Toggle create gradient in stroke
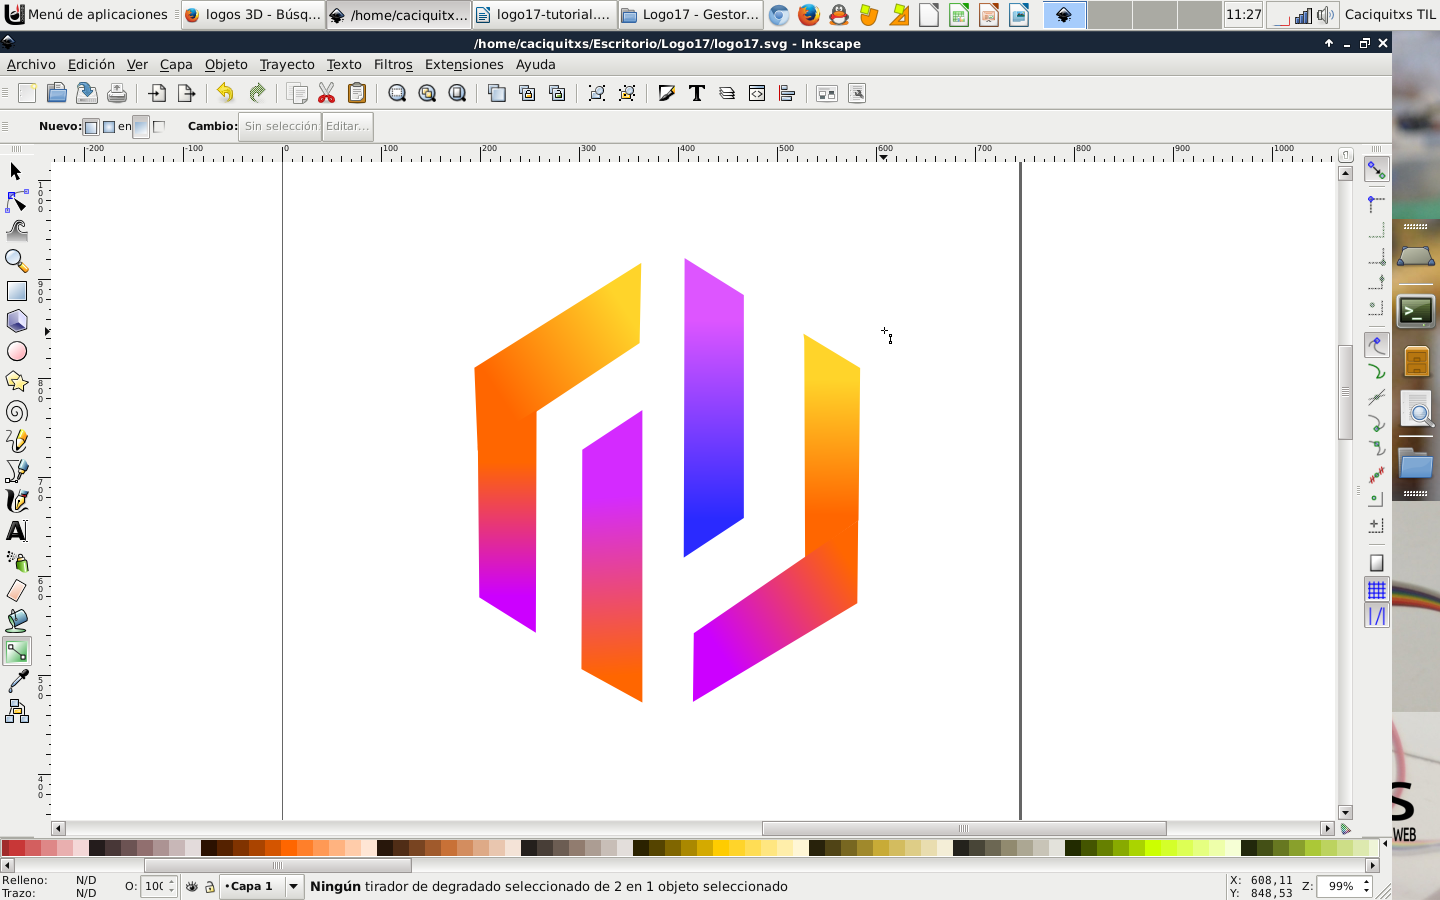1440x900 pixels. pyautogui.click(x=159, y=127)
